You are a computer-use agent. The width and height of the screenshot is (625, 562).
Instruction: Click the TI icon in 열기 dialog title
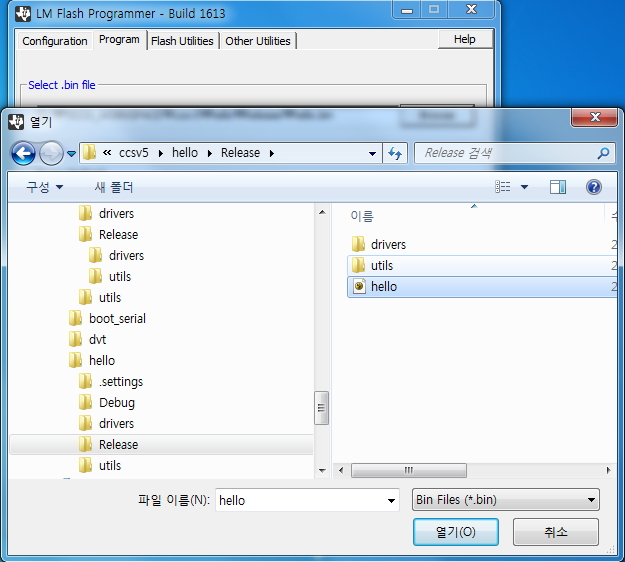(x=16, y=122)
